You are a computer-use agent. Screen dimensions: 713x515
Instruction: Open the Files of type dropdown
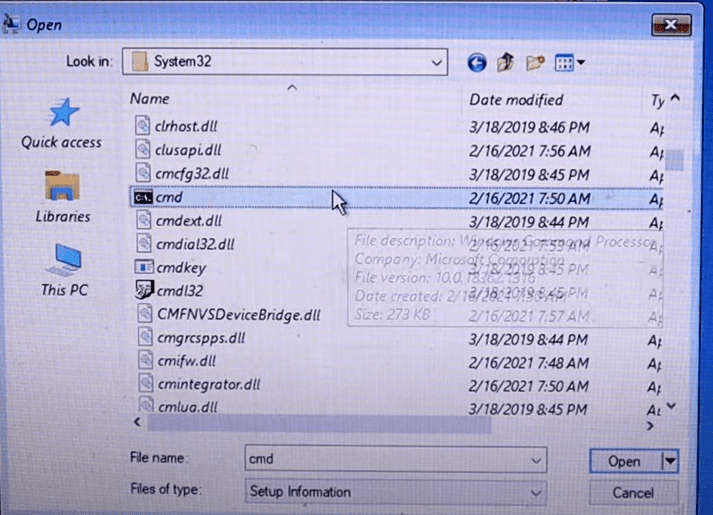(x=537, y=491)
